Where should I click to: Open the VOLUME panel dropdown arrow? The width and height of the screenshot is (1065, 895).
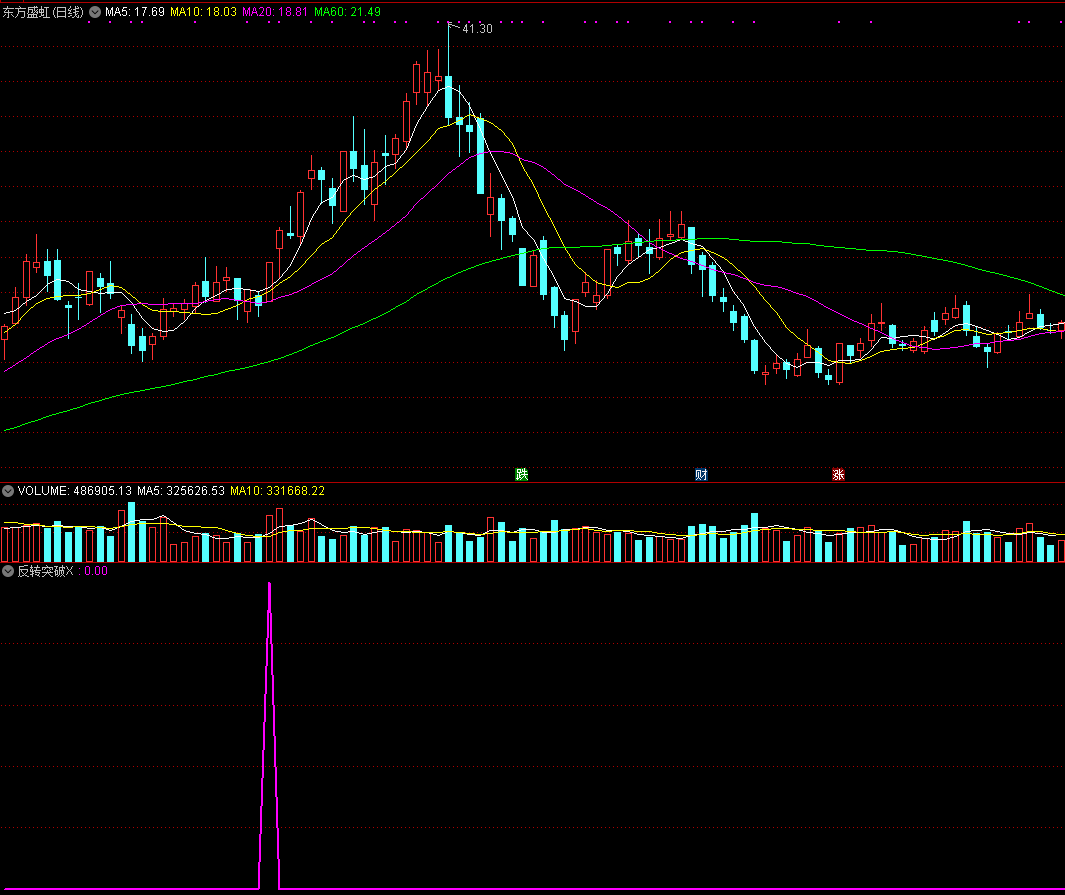[x=8, y=491]
